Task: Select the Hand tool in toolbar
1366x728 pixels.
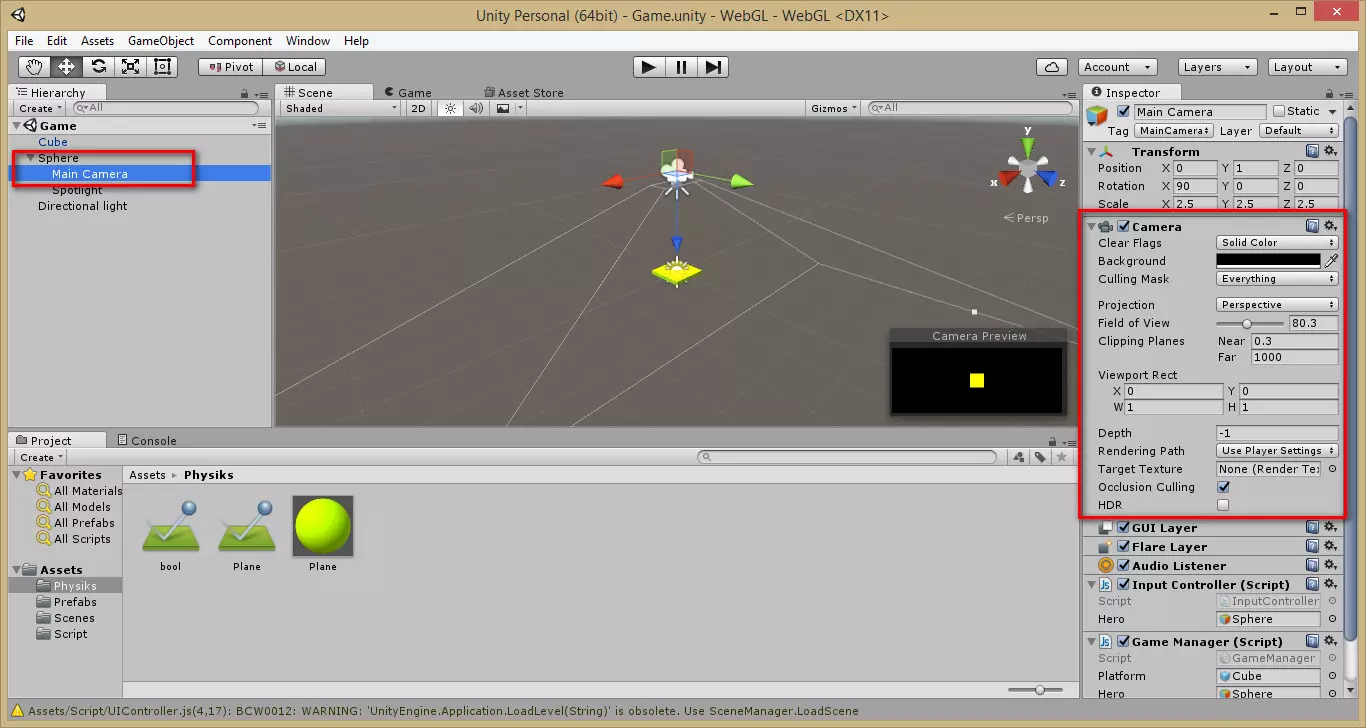Action: click(x=34, y=67)
